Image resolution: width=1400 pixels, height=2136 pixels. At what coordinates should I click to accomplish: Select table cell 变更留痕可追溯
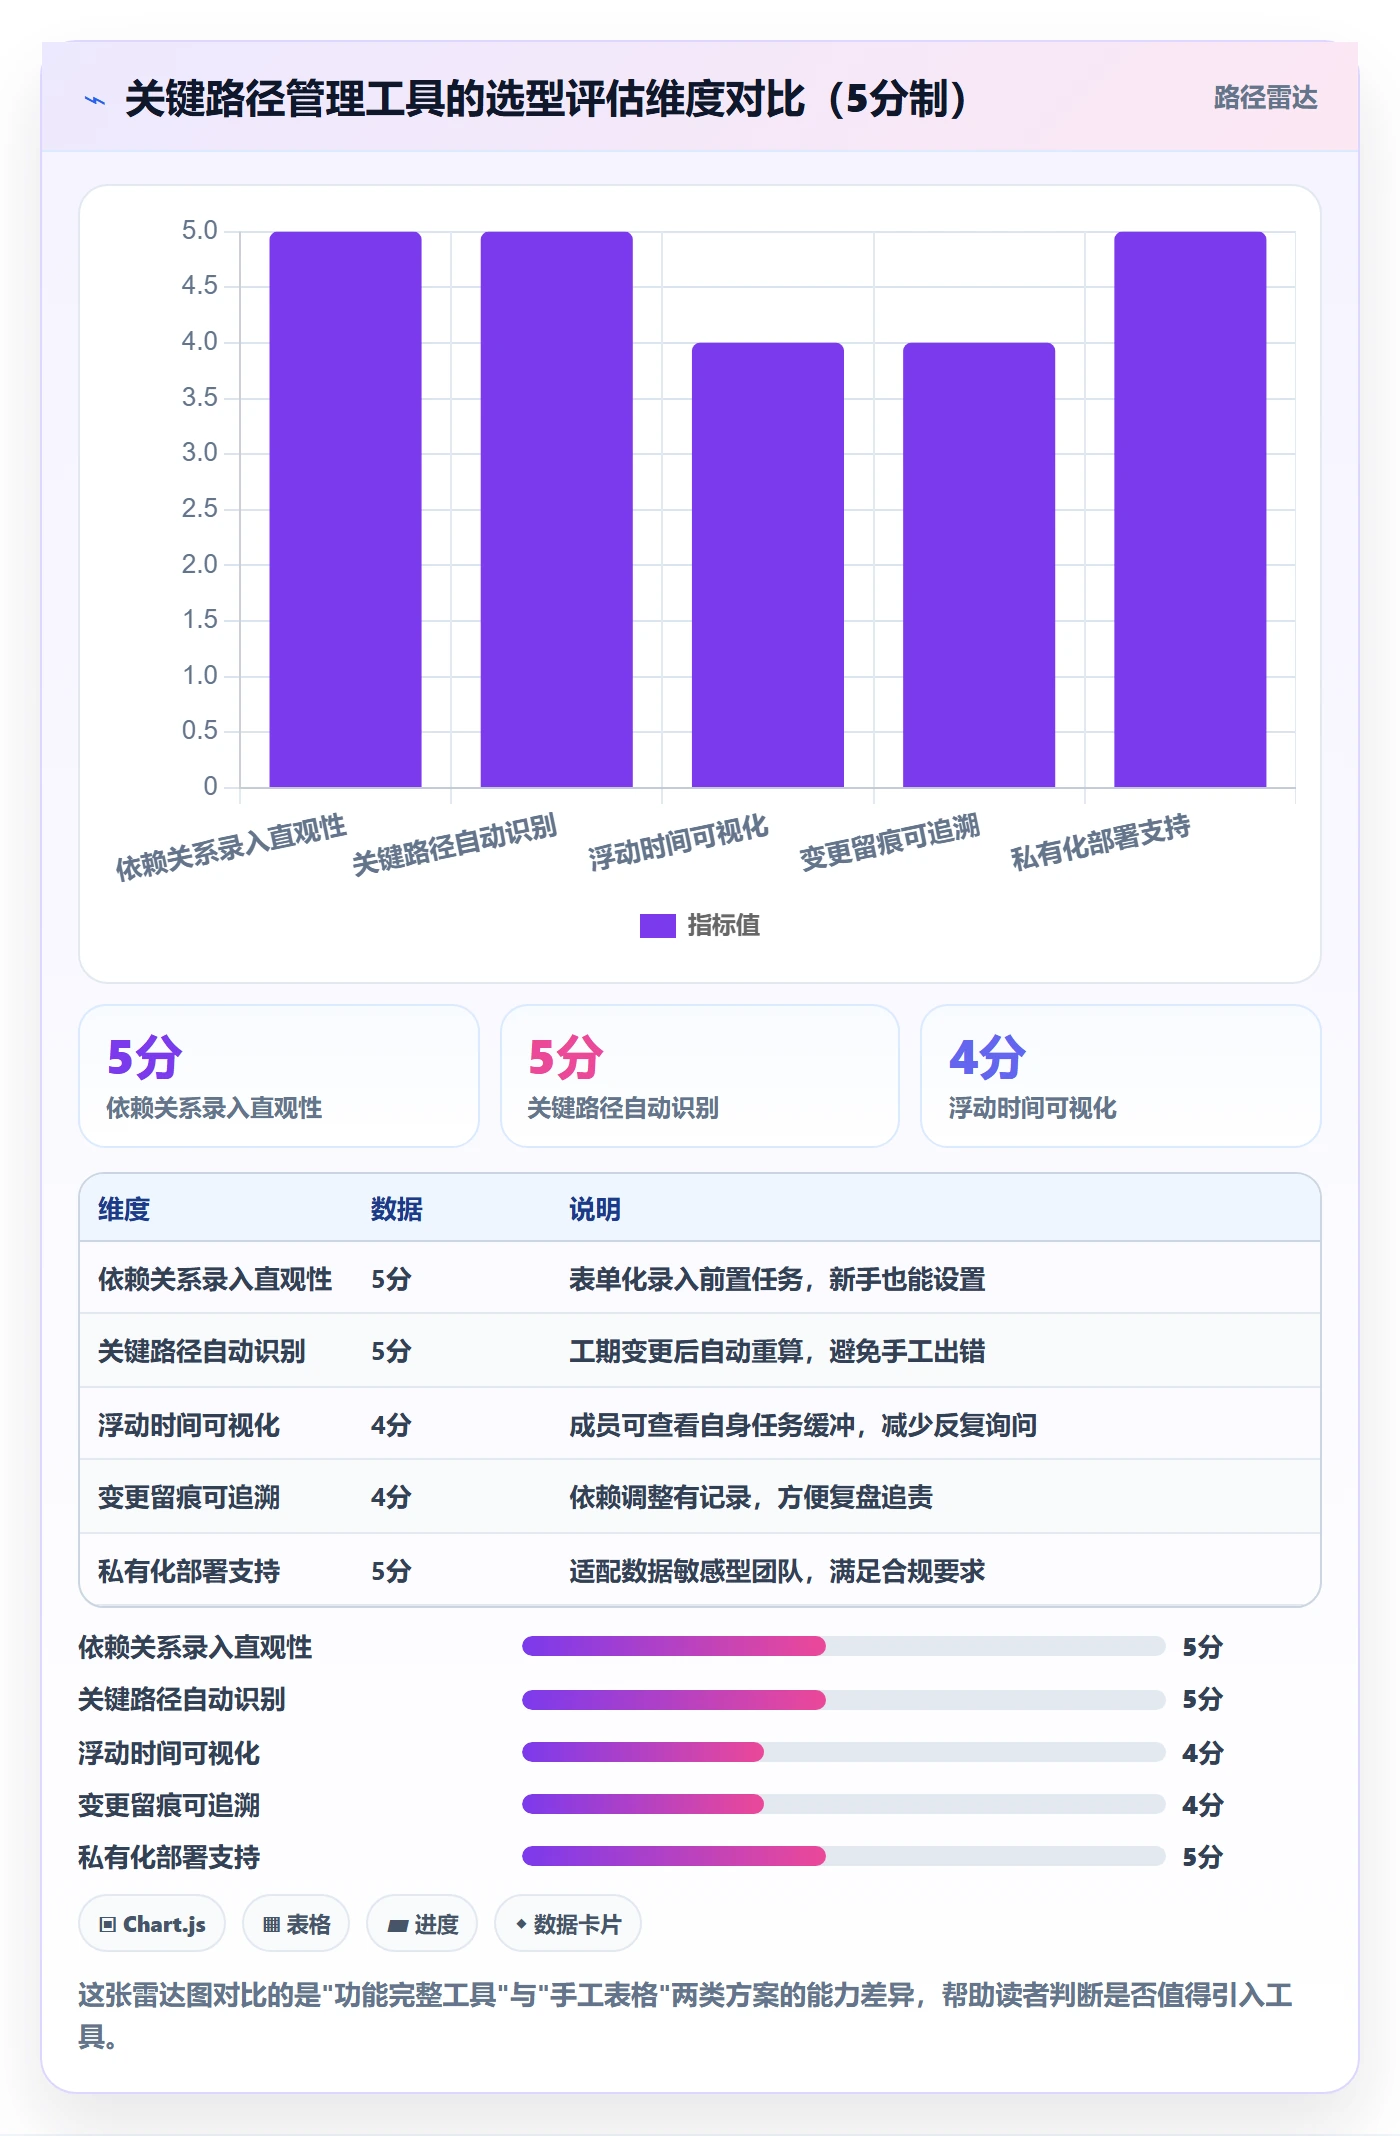(x=189, y=1497)
